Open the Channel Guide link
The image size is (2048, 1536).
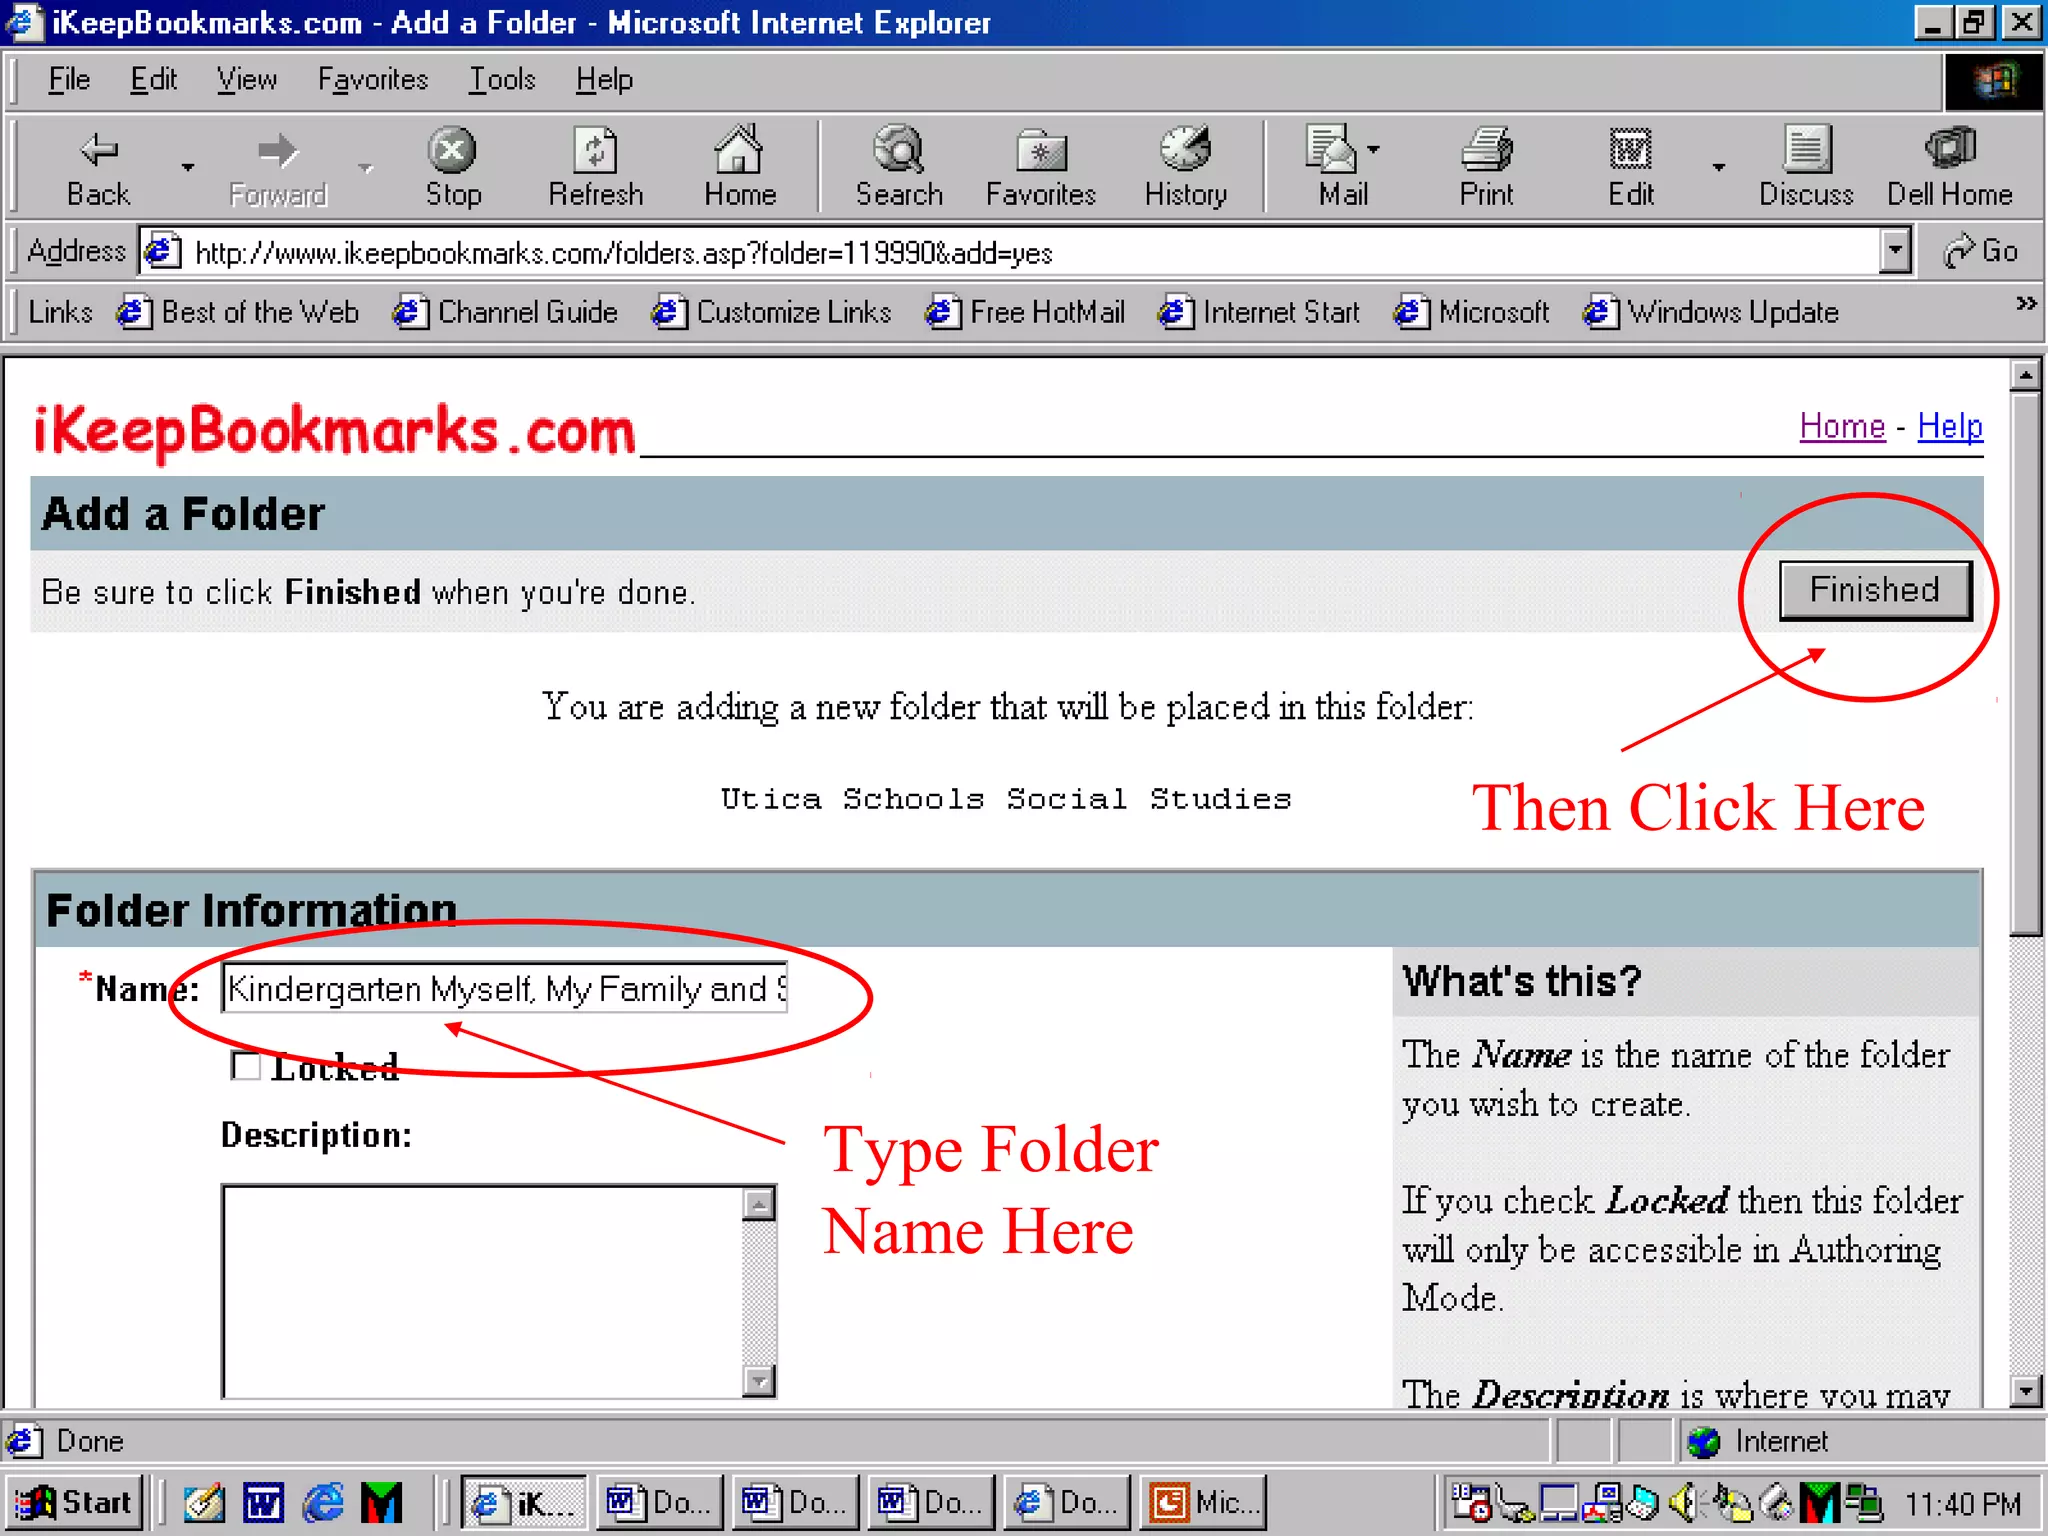(x=505, y=312)
